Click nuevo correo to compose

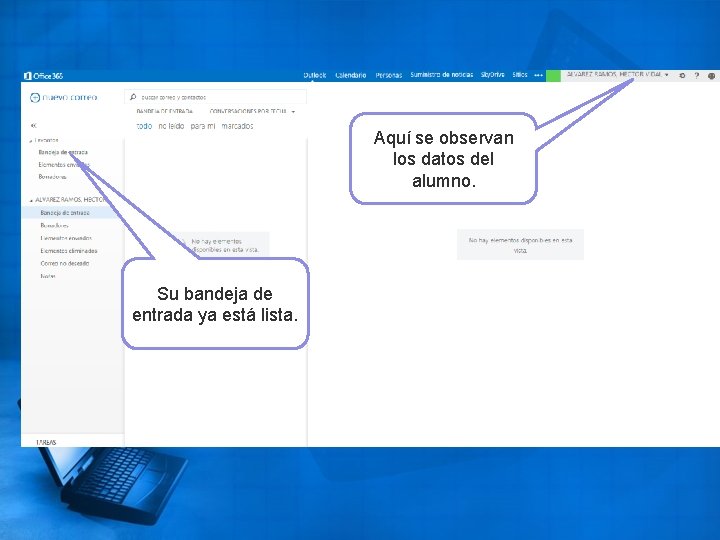pos(69,97)
